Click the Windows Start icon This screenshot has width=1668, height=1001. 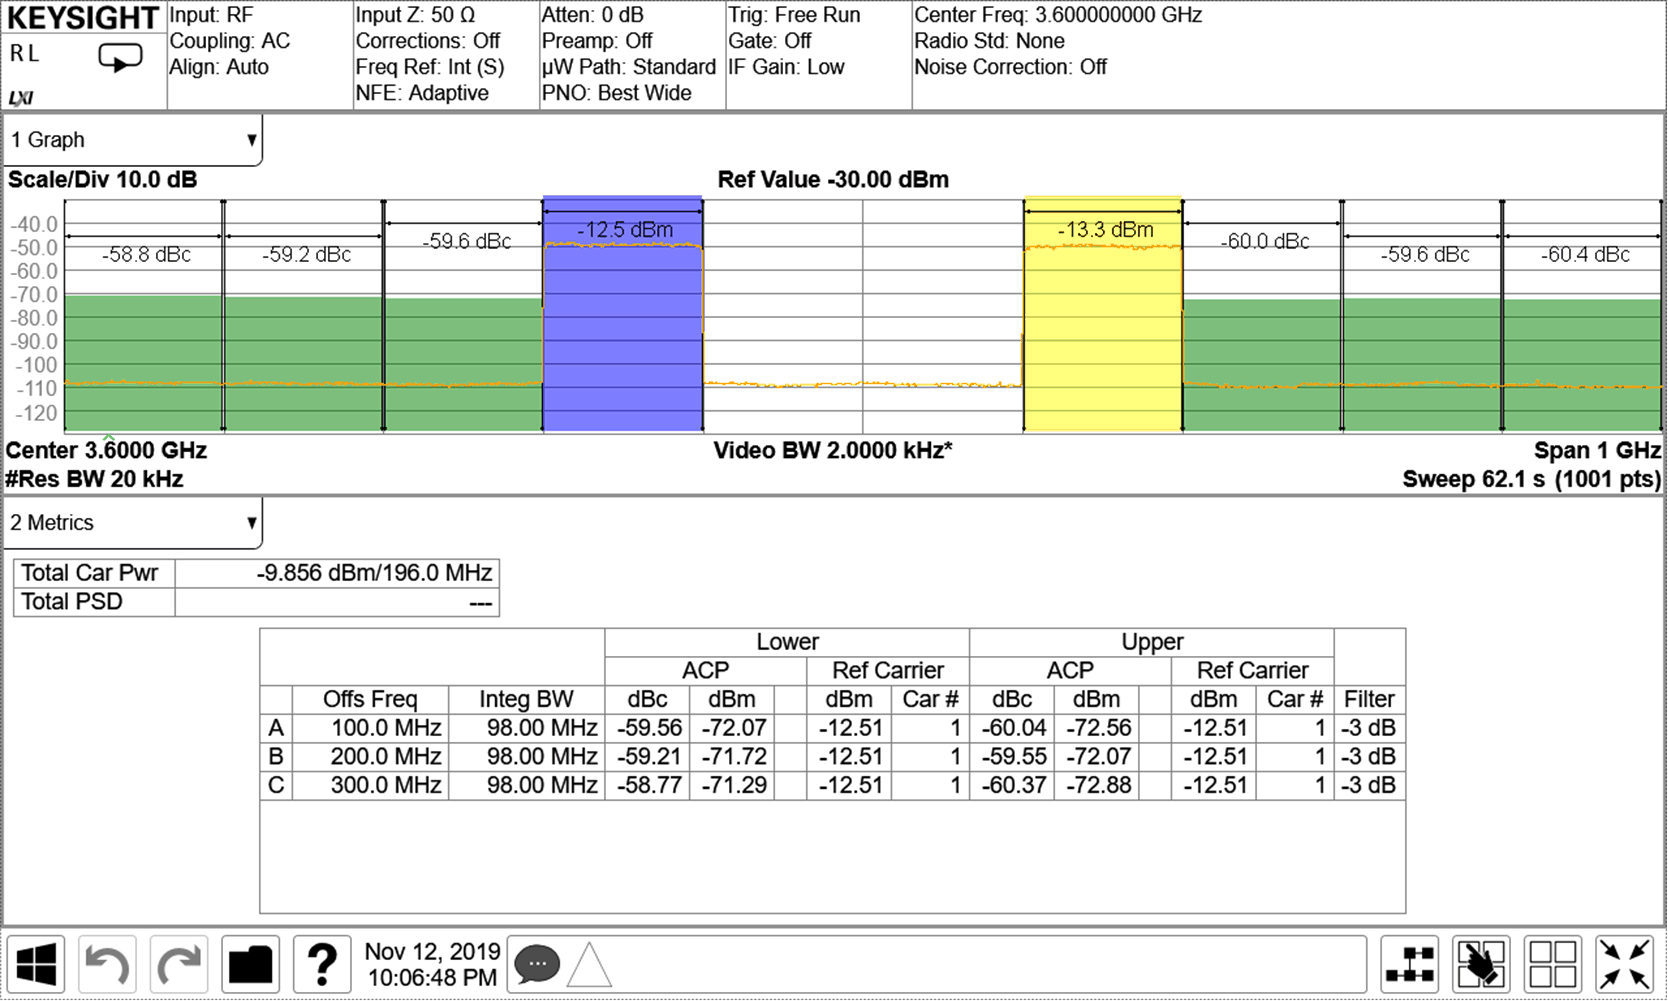pyautogui.click(x=38, y=963)
